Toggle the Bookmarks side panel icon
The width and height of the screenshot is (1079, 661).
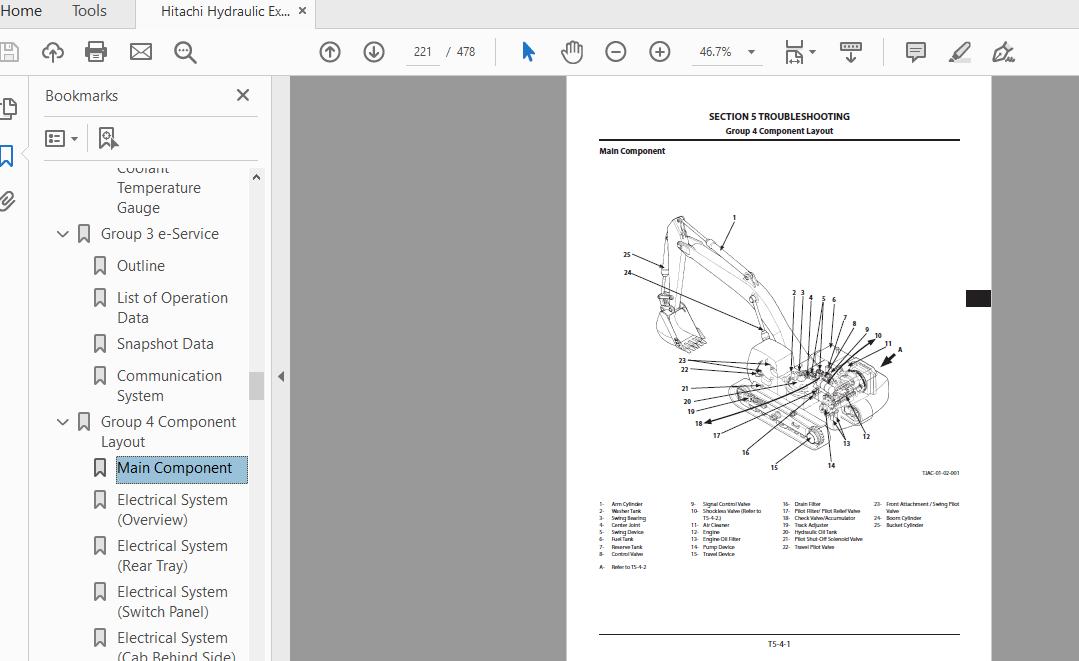(7, 155)
